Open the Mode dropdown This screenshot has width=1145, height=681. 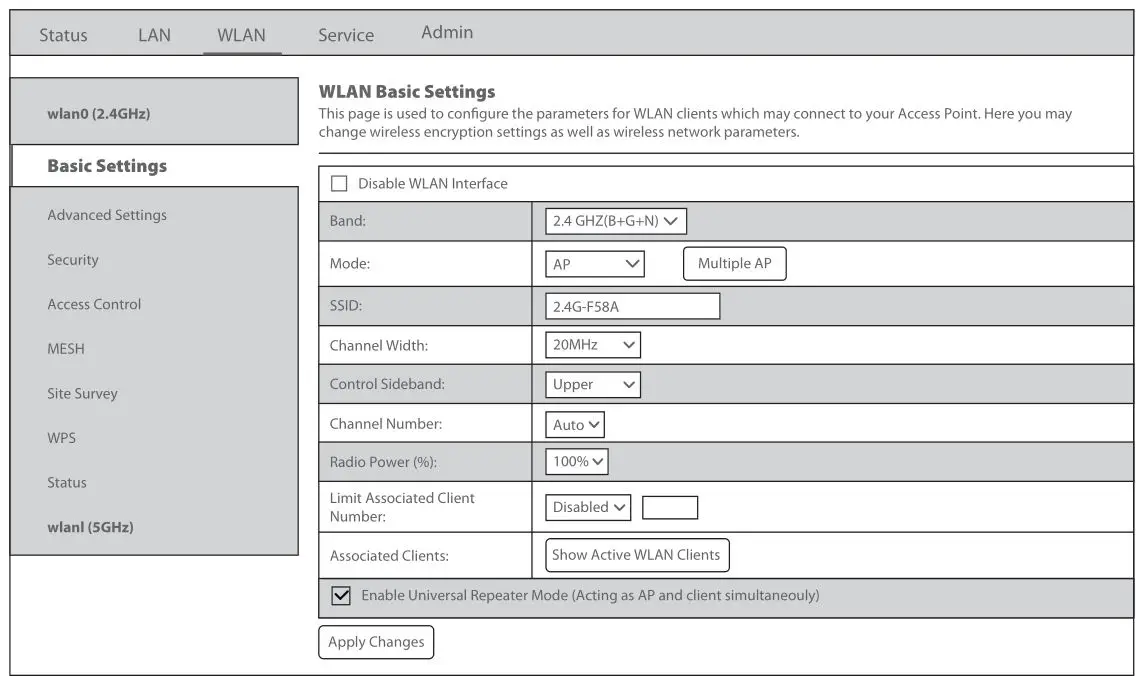click(594, 263)
